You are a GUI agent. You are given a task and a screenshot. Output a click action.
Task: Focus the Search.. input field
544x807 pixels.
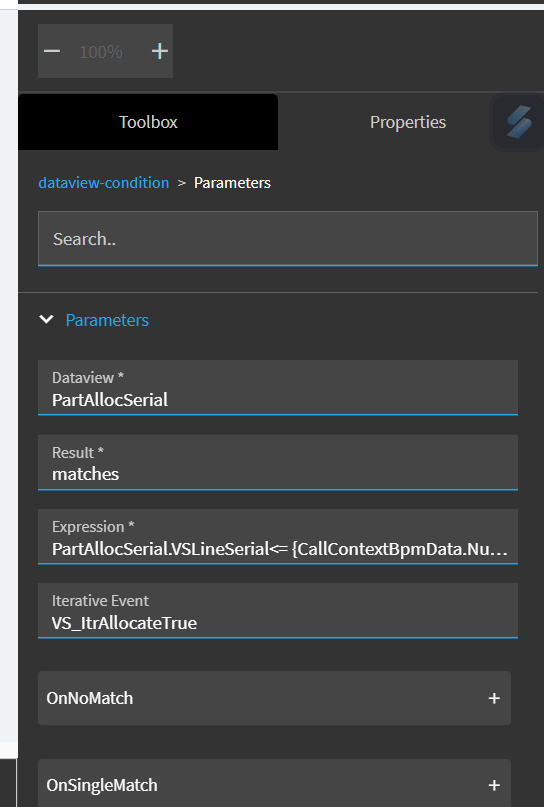tap(288, 239)
